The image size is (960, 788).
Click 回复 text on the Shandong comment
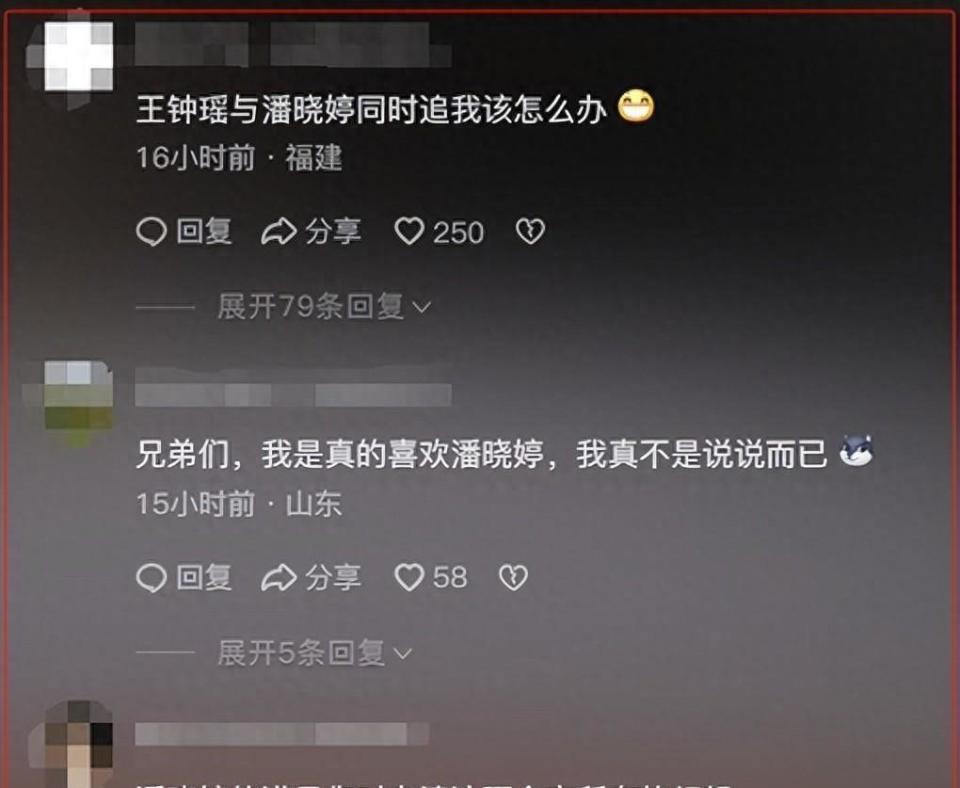(x=204, y=577)
